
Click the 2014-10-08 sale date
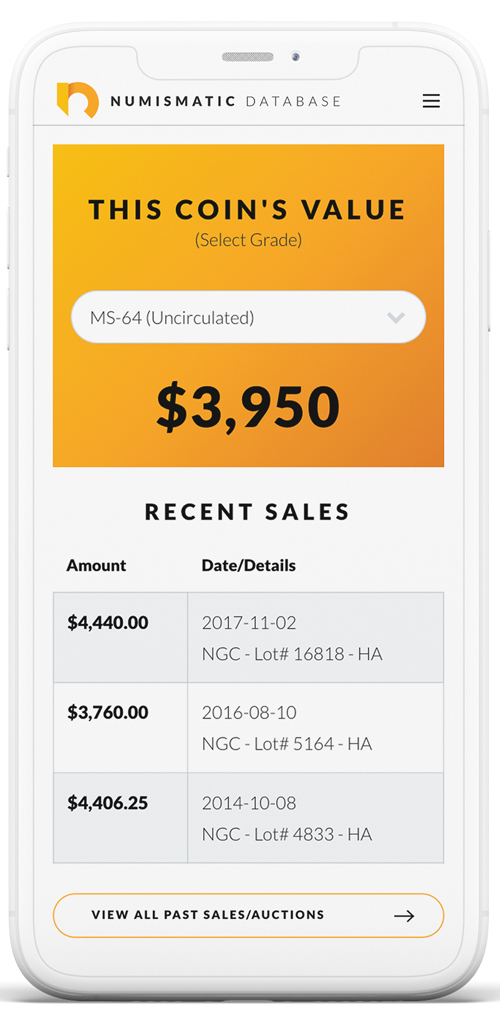[x=249, y=803]
